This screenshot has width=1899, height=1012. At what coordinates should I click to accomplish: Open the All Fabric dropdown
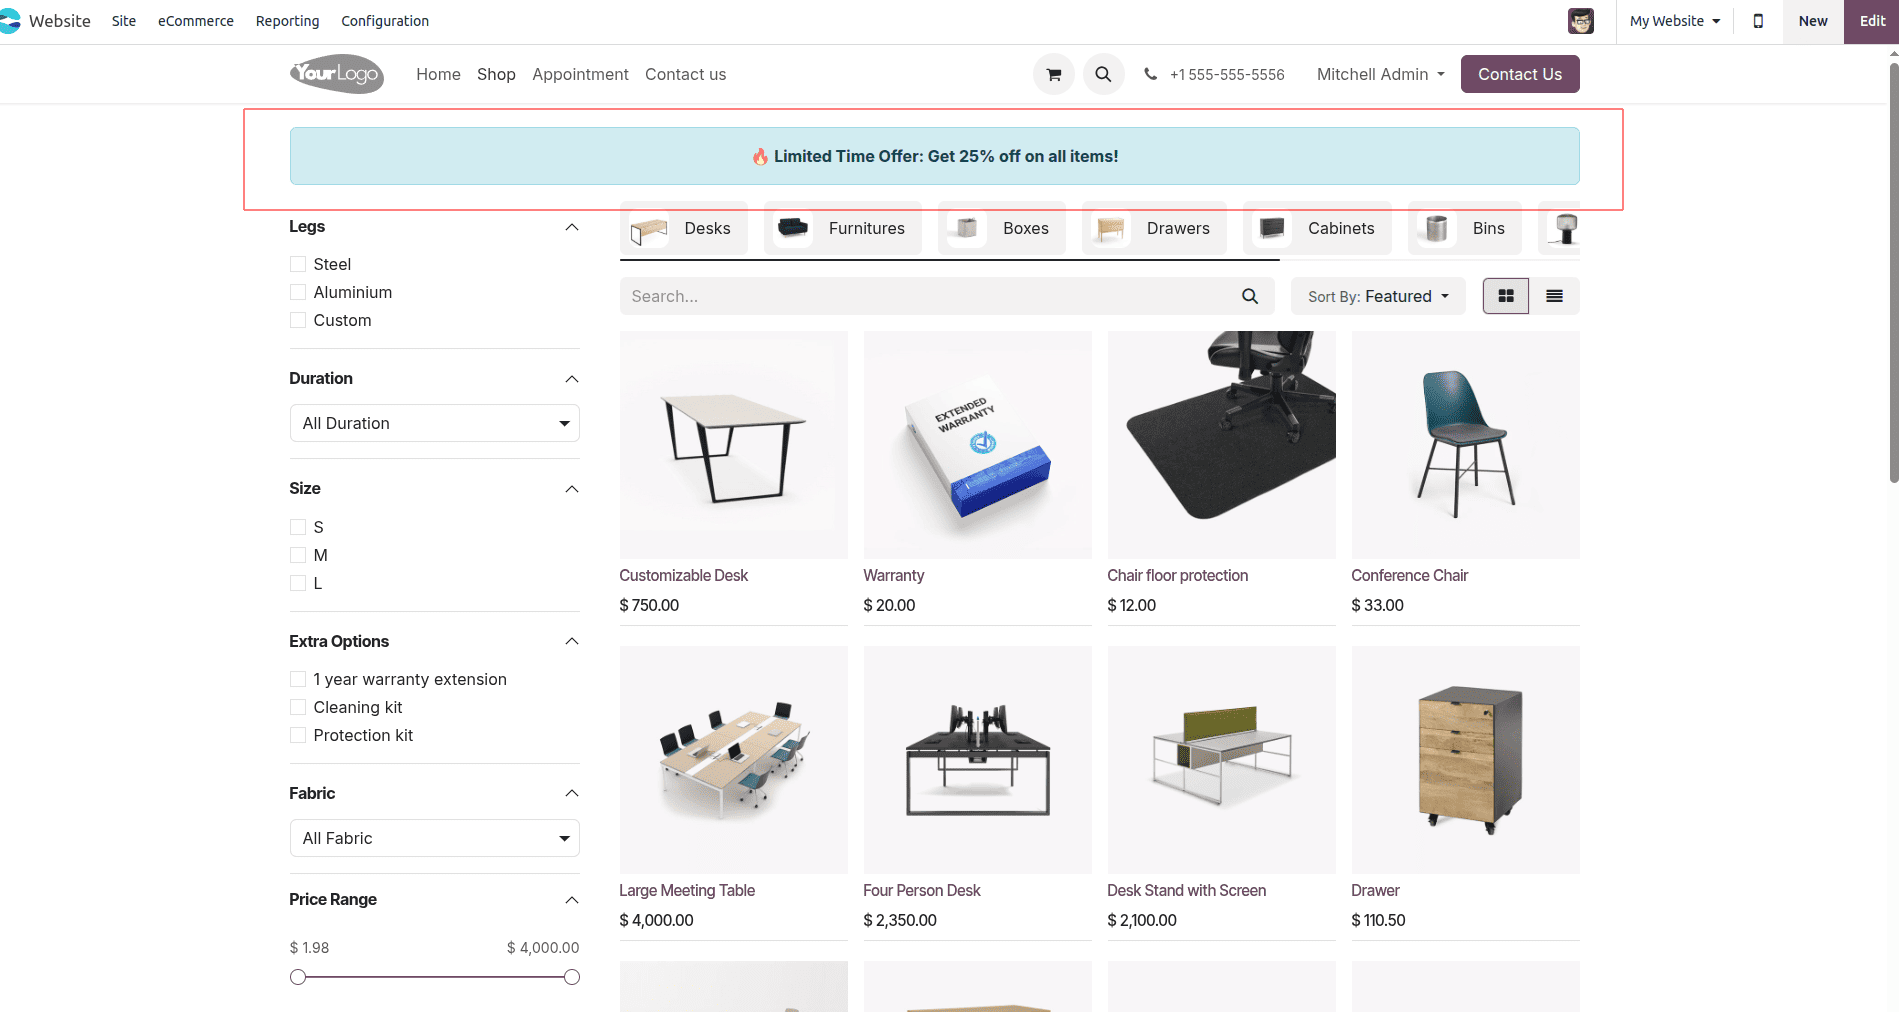435,838
